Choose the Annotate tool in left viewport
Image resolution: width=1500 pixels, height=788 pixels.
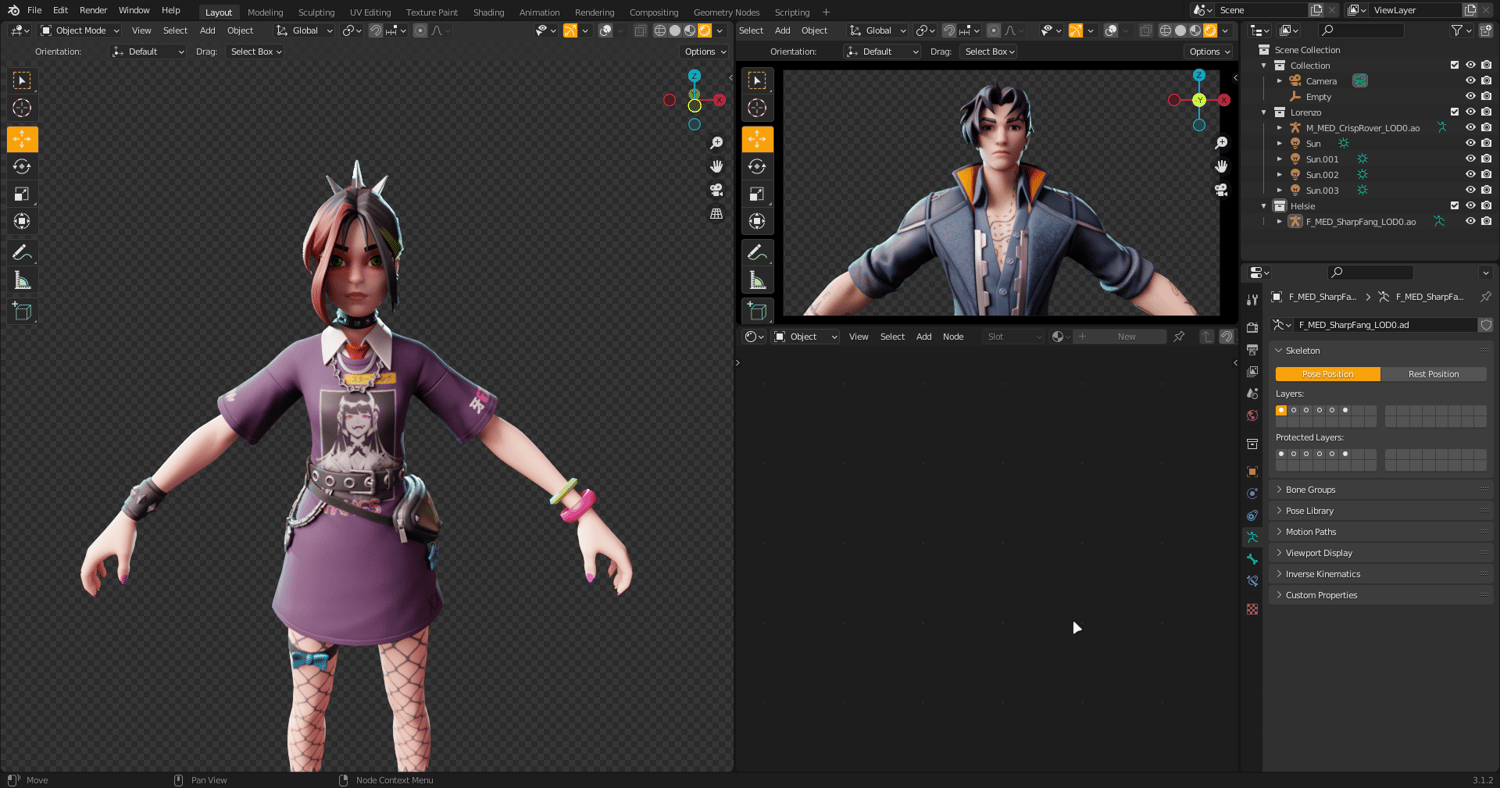click(x=22, y=252)
